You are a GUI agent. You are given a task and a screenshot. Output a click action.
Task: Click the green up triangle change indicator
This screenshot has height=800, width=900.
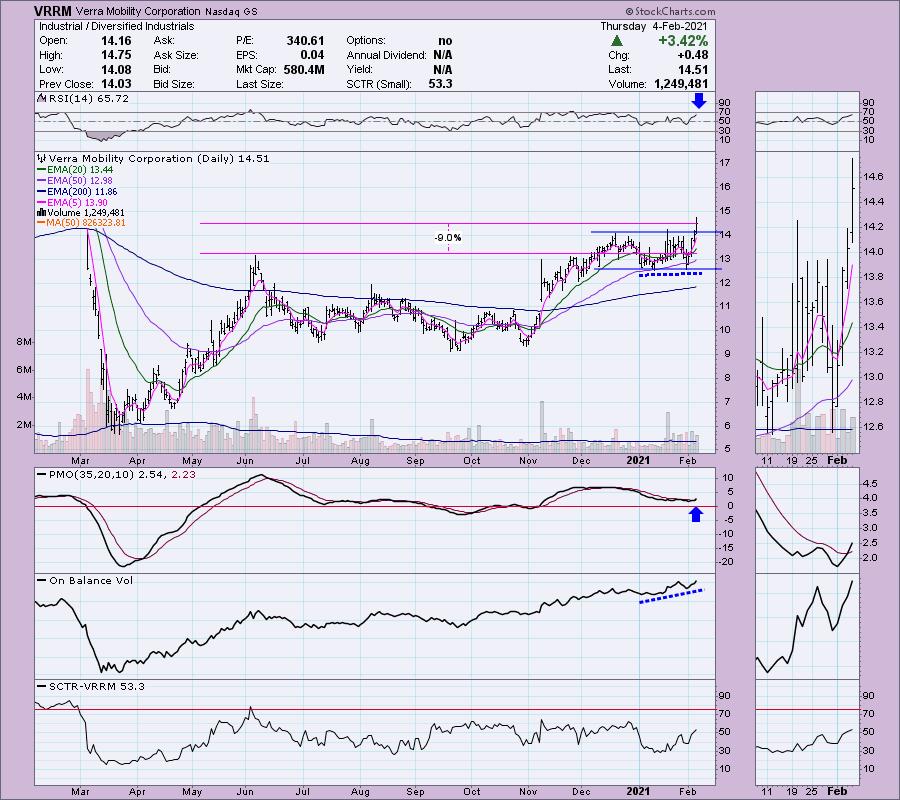click(616, 41)
